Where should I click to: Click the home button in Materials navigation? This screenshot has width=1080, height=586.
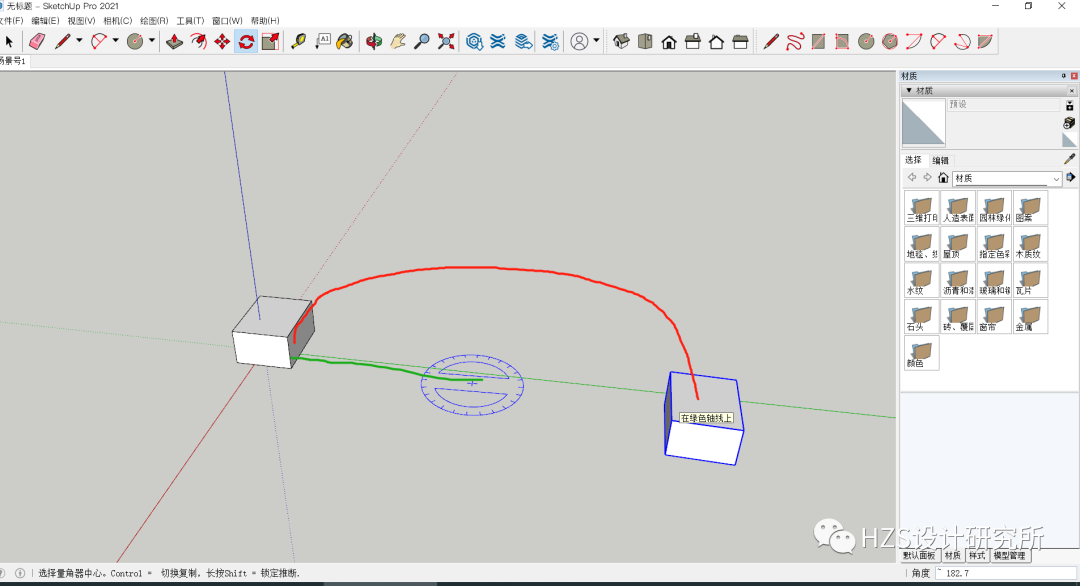[x=943, y=177]
